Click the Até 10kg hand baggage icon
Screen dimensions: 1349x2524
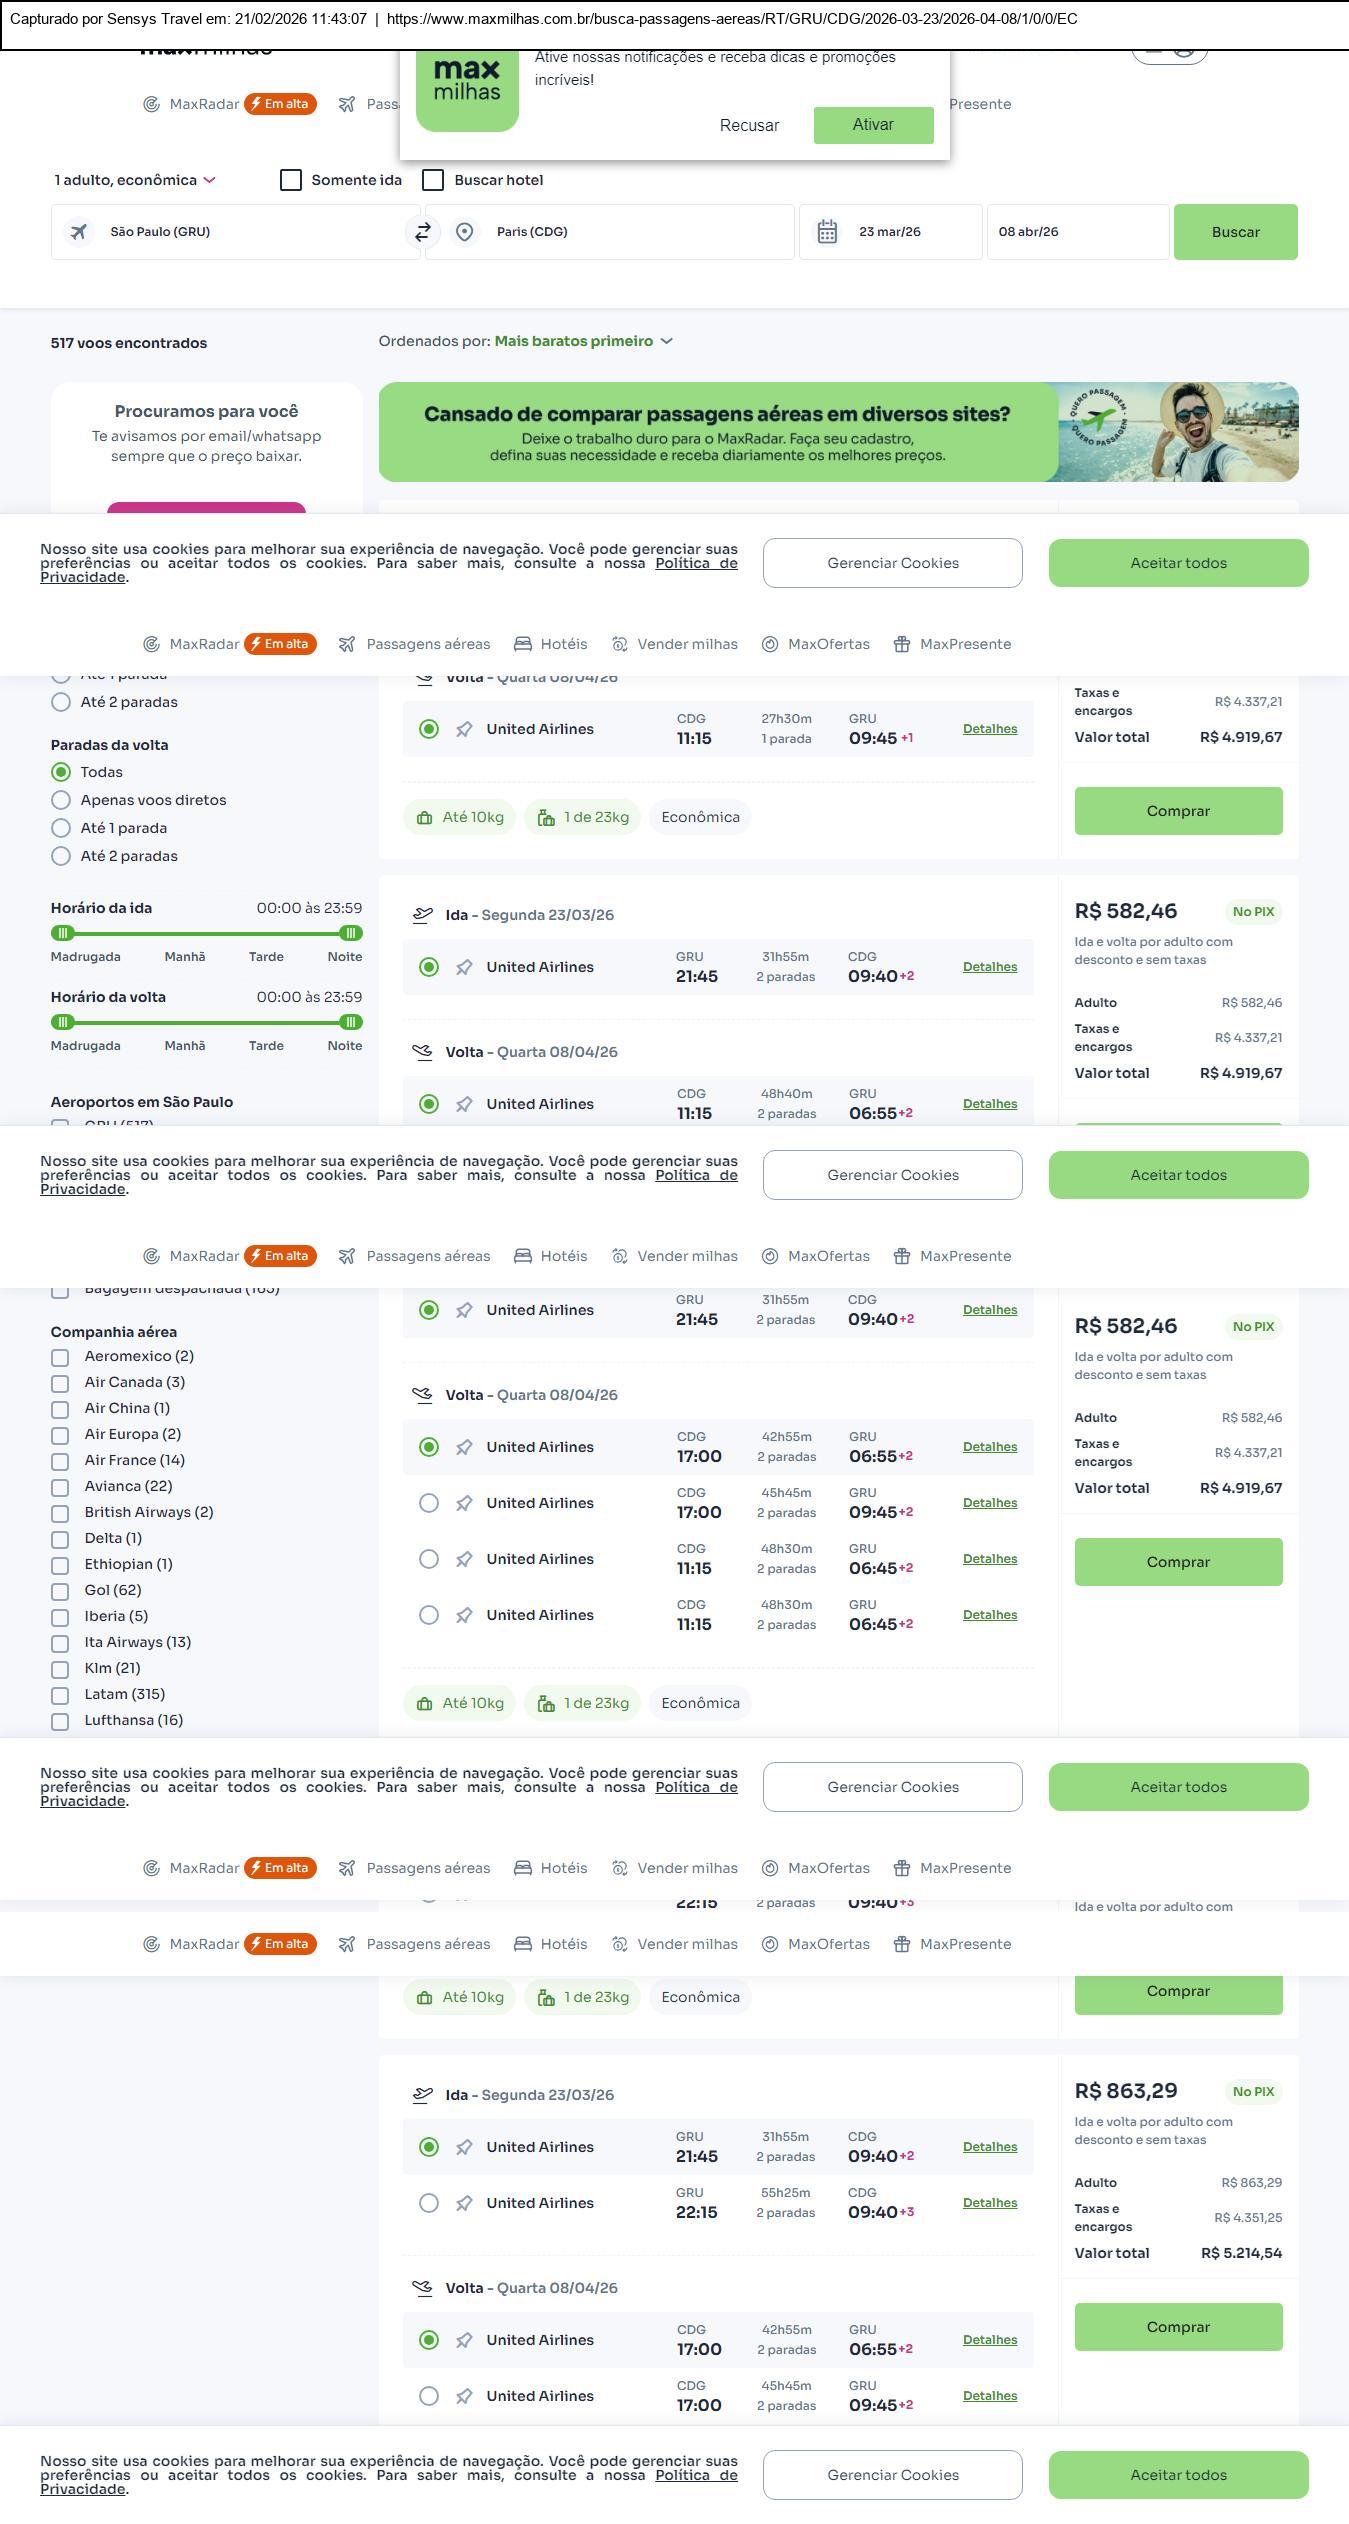click(x=424, y=818)
